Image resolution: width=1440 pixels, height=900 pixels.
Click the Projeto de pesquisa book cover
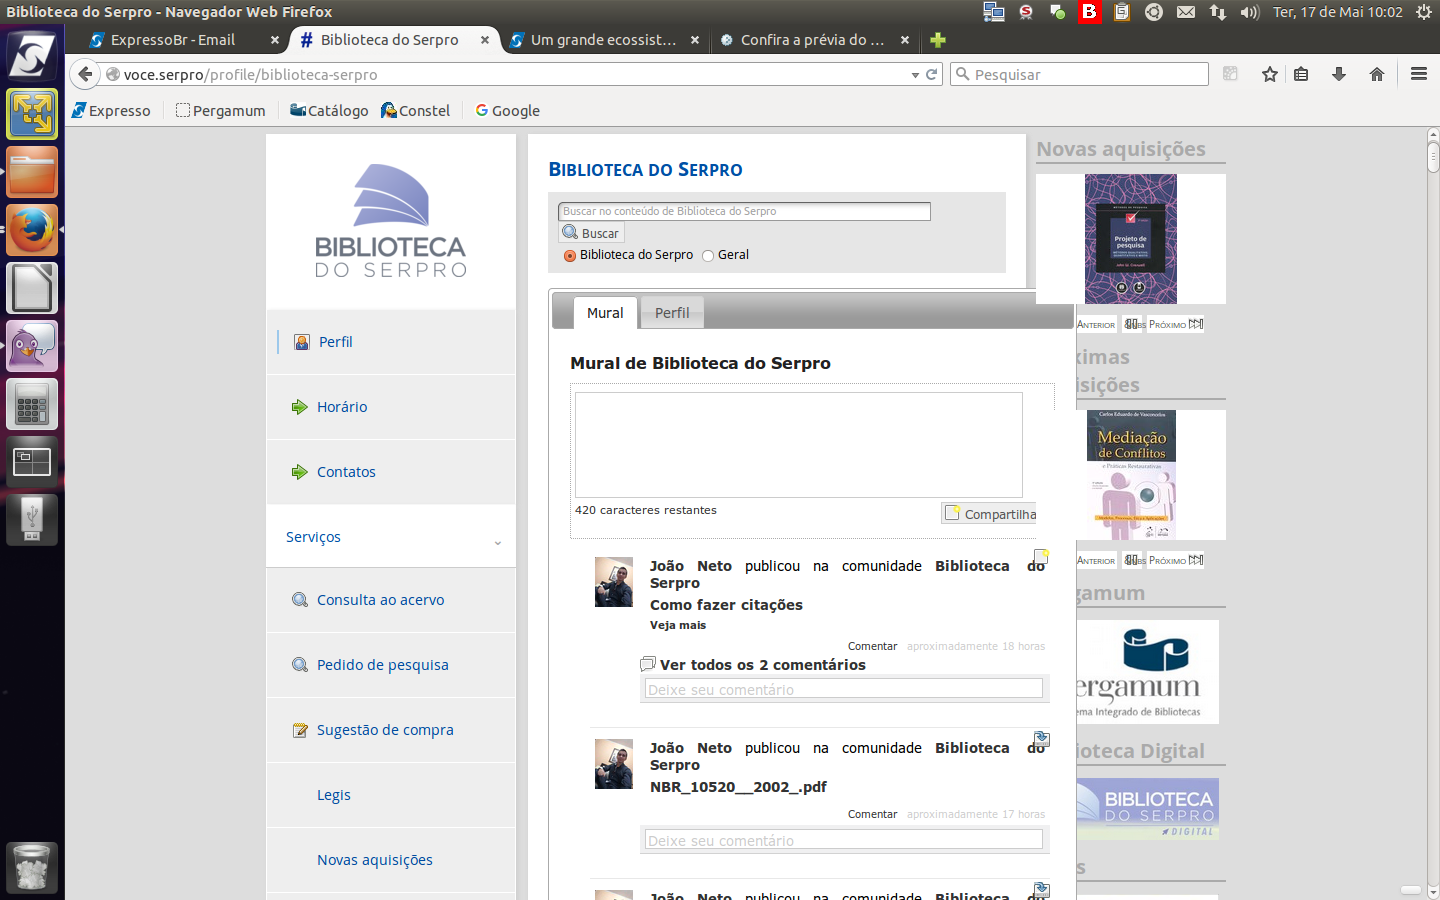(1131, 239)
